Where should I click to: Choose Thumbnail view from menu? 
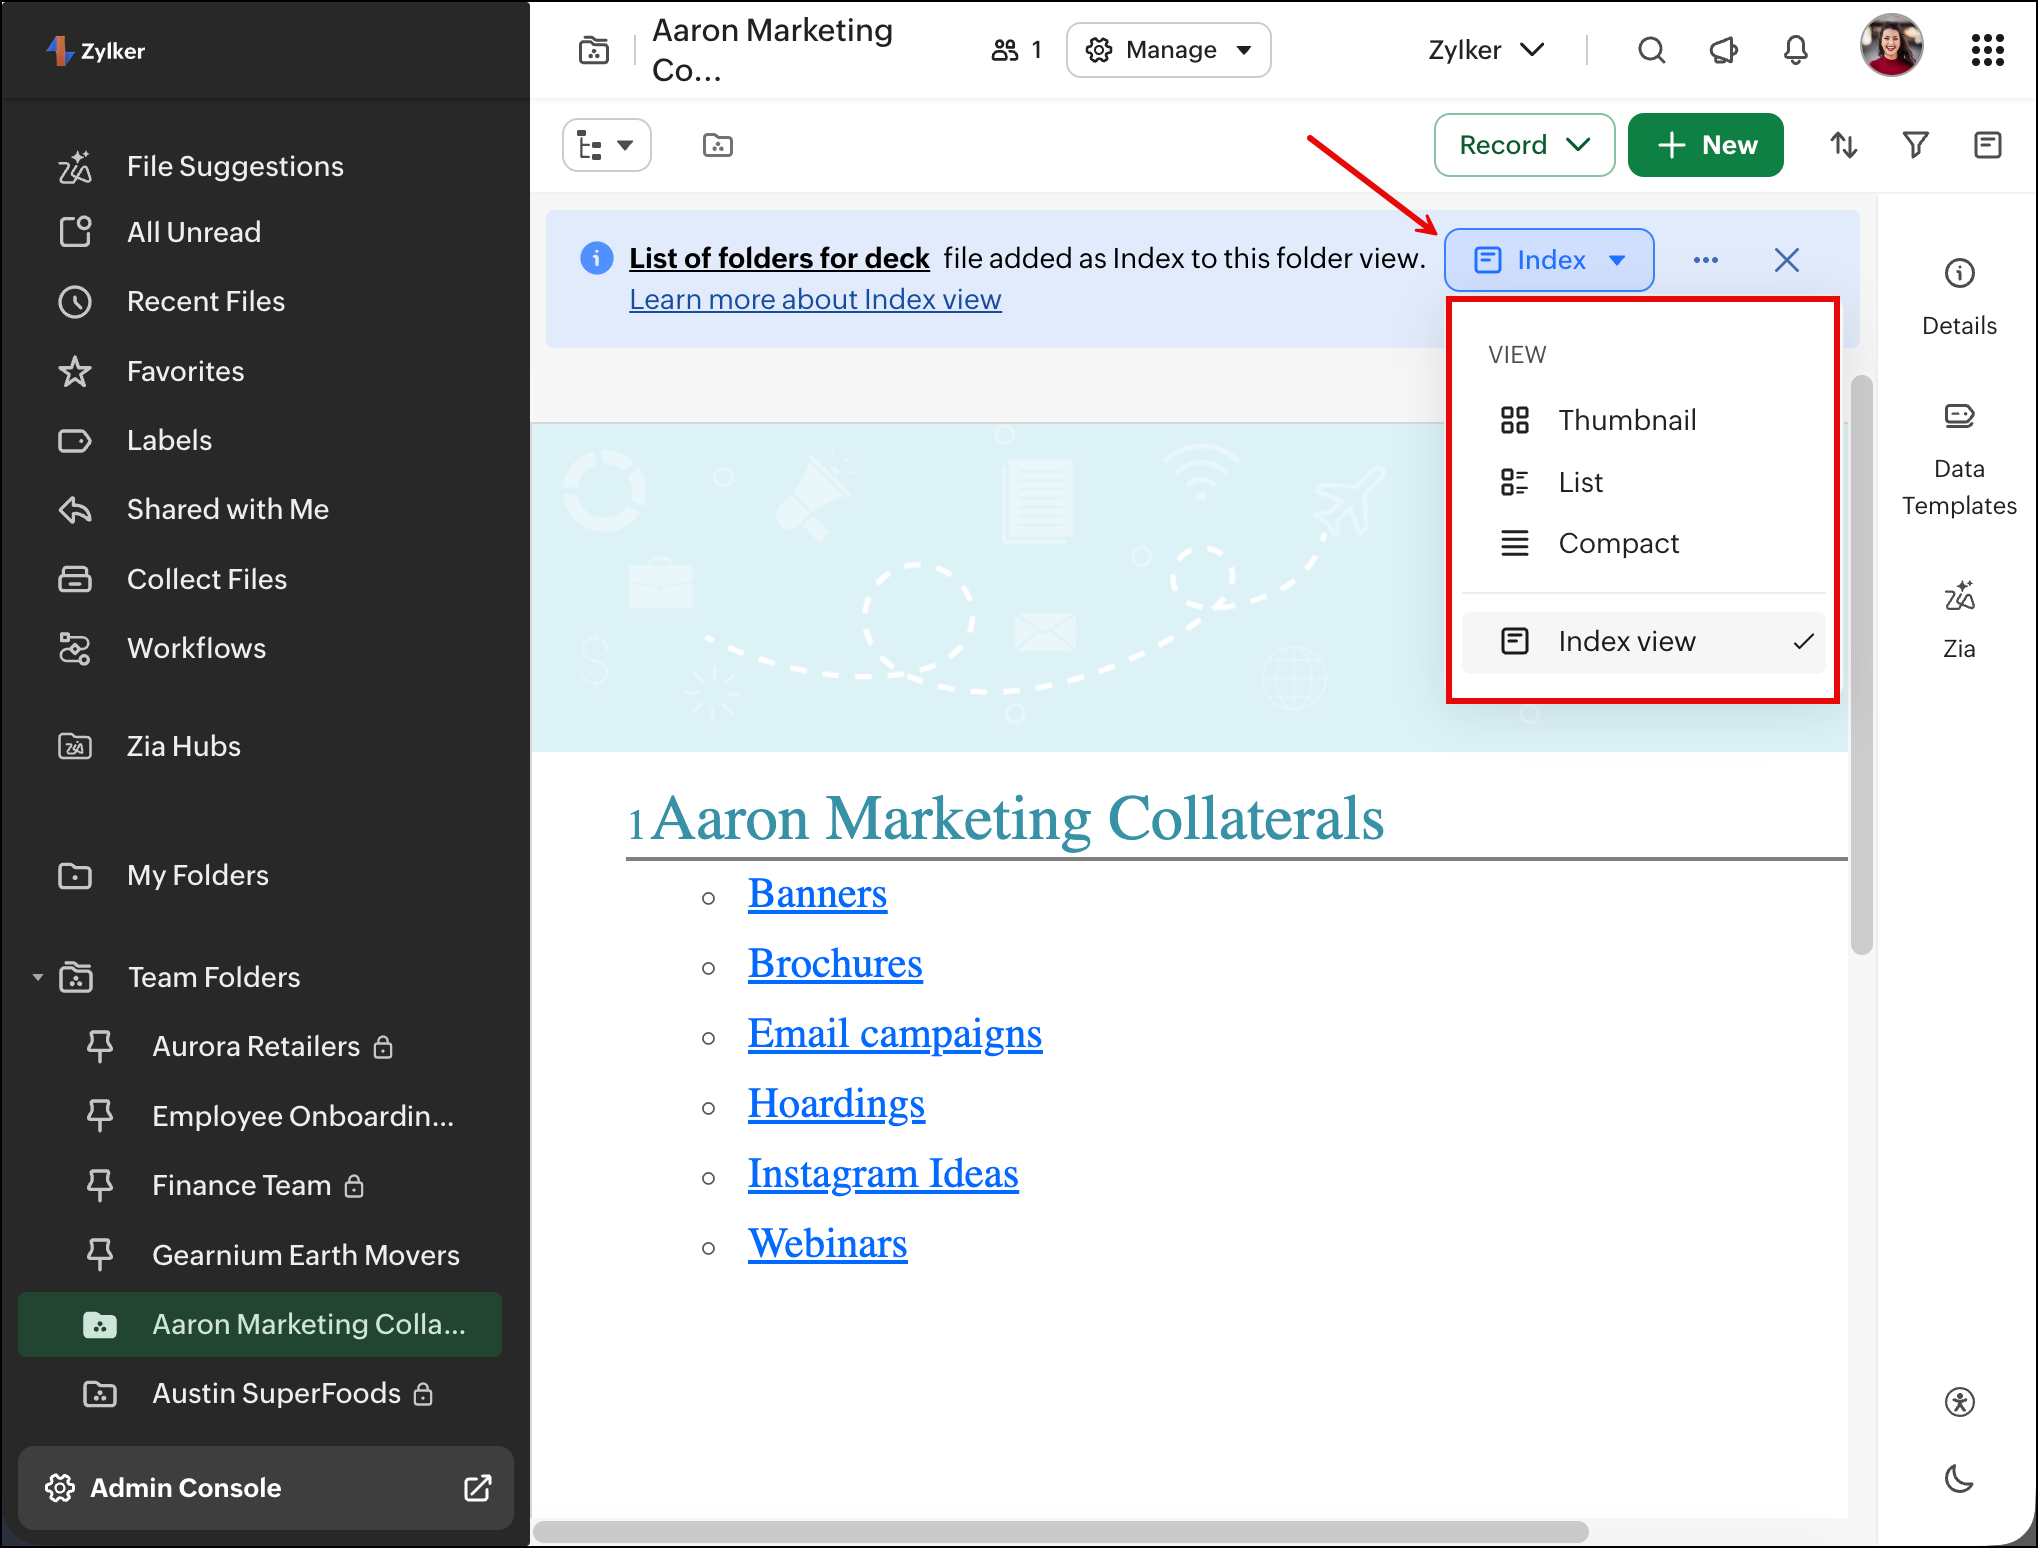[x=1626, y=420]
